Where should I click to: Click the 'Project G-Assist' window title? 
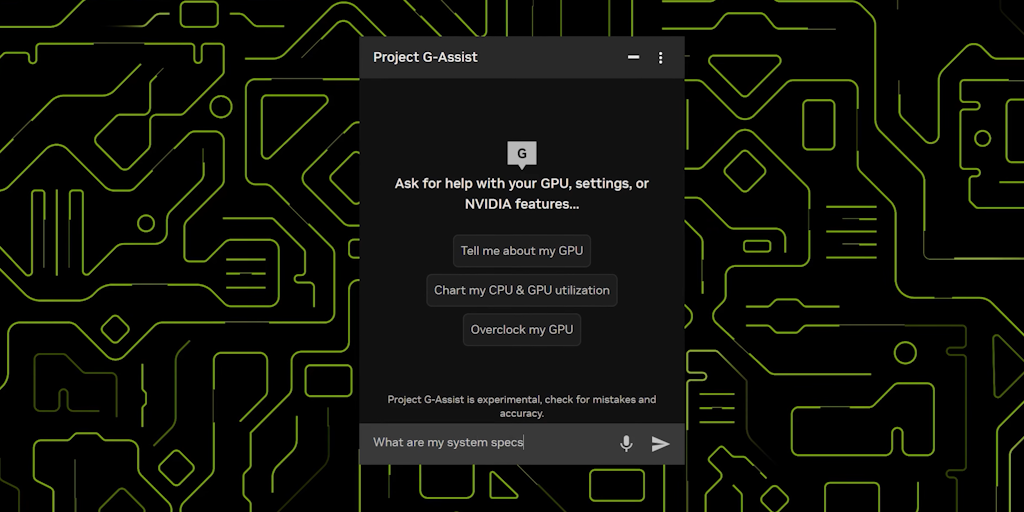[x=425, y=57]
